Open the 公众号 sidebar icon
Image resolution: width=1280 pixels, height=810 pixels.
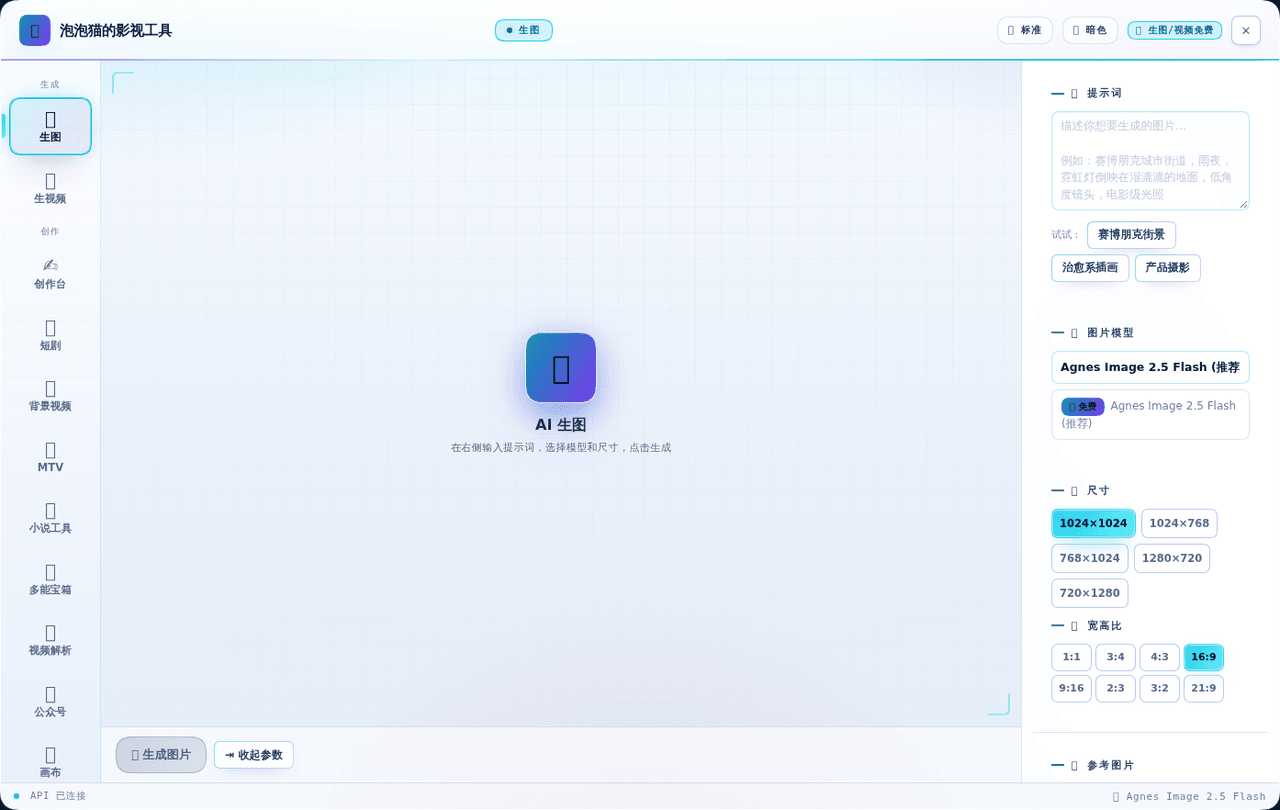(x=50, y=701)
